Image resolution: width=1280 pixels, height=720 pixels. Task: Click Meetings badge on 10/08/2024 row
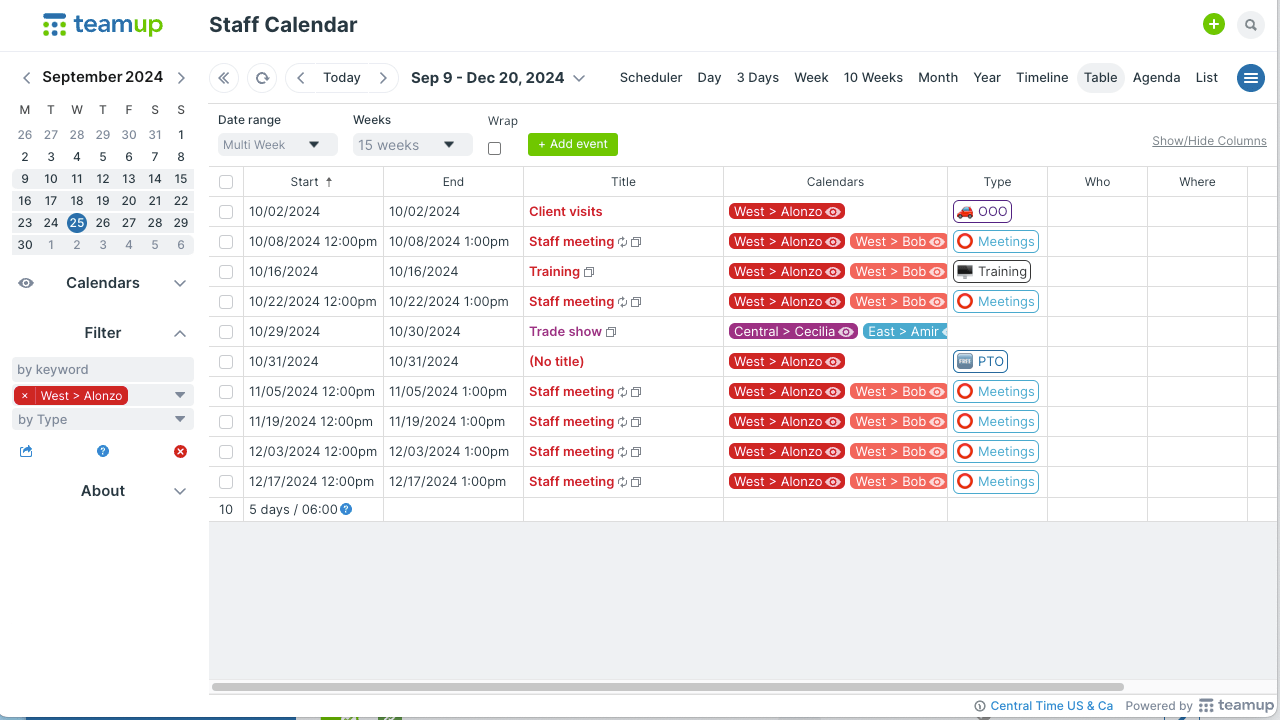(x=996, y=241)
